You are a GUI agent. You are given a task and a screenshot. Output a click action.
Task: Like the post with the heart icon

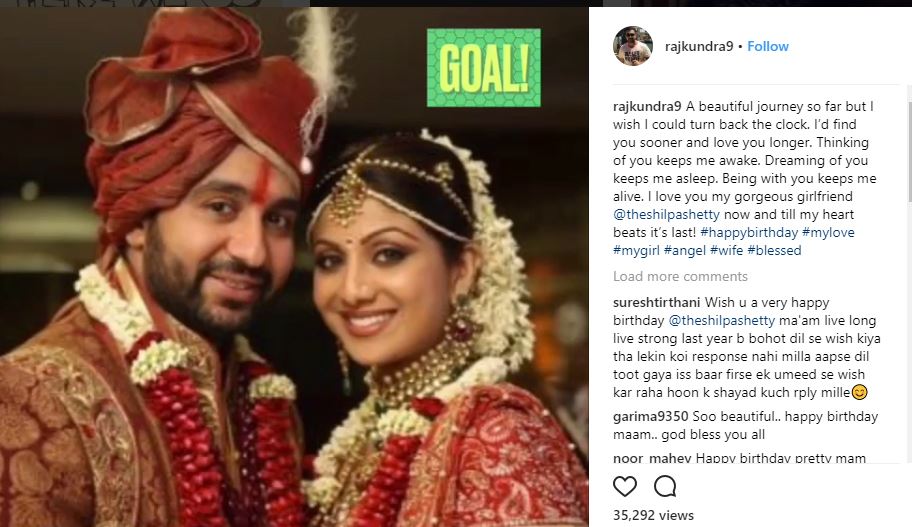pos(625,486)
